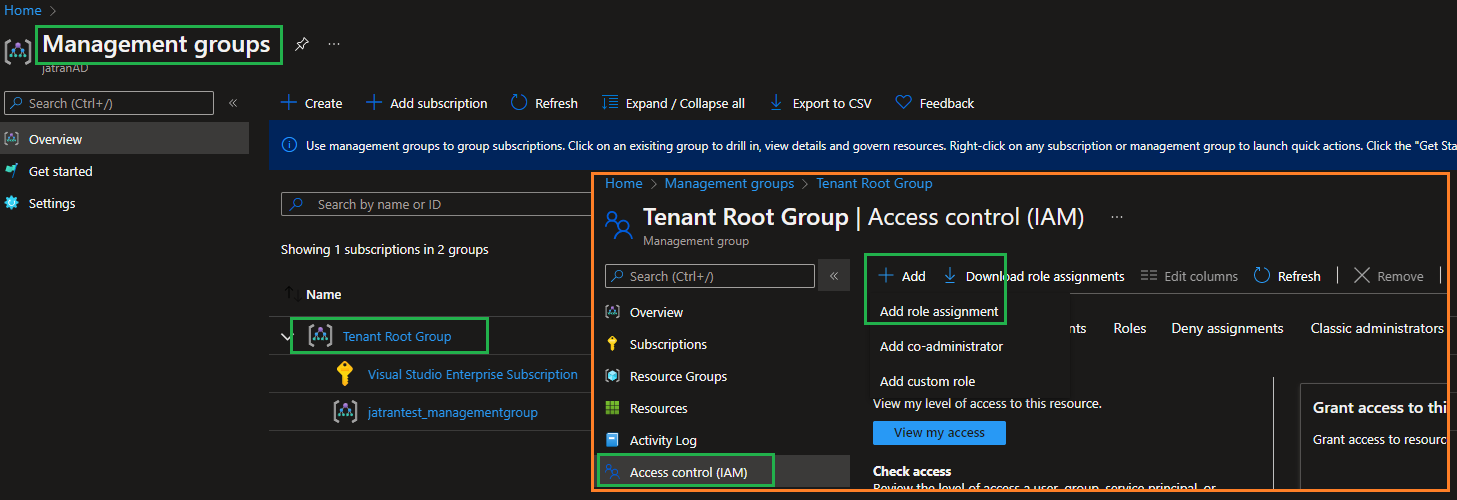Open Overview in the Management groups menu
The height and width of the screenshot is (500, 1457).
pyautogui.click(x=124, y=139)
